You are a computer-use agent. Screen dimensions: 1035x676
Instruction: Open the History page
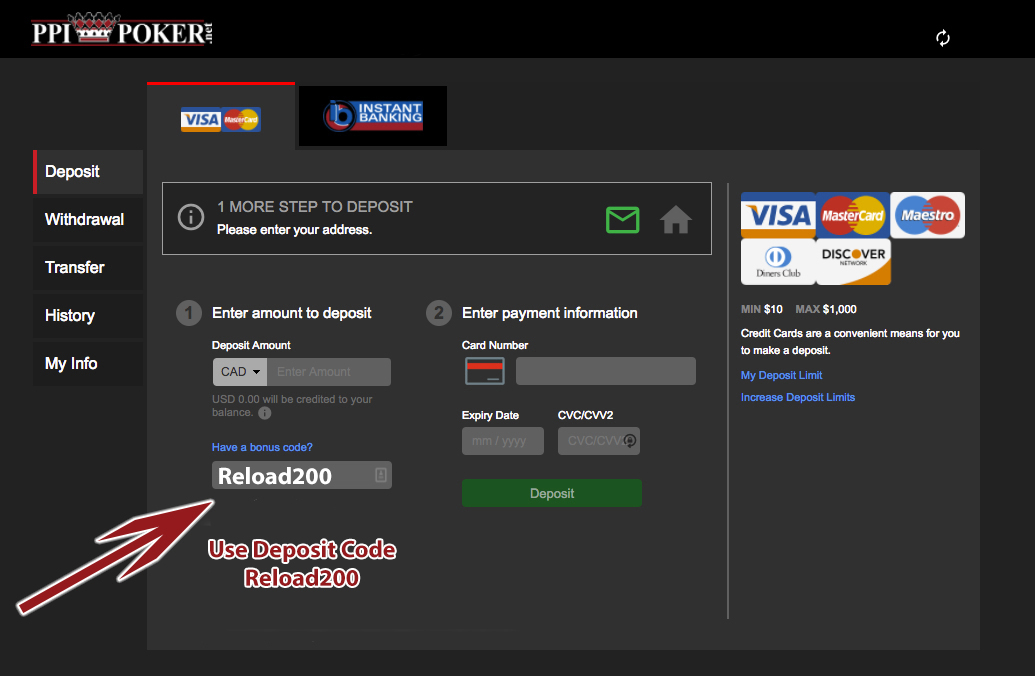pyautogui.click(x=88, y=316)
